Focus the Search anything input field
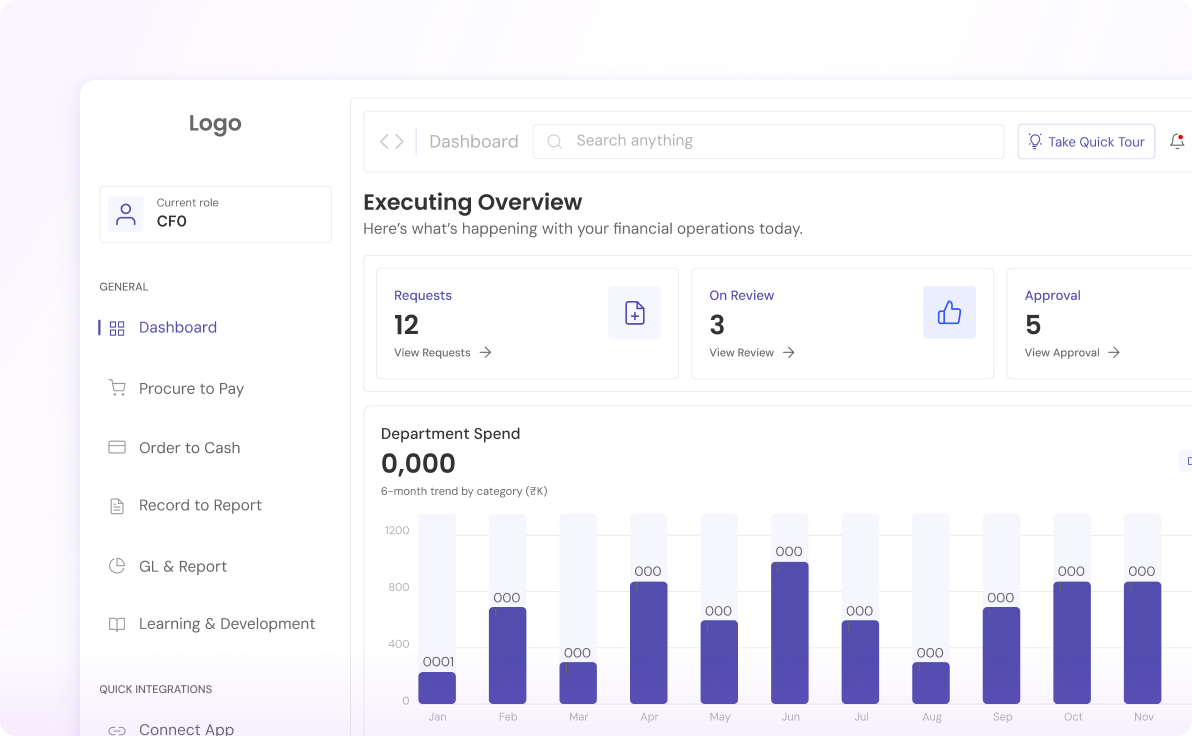1192x736 pixels. (768, 141)
